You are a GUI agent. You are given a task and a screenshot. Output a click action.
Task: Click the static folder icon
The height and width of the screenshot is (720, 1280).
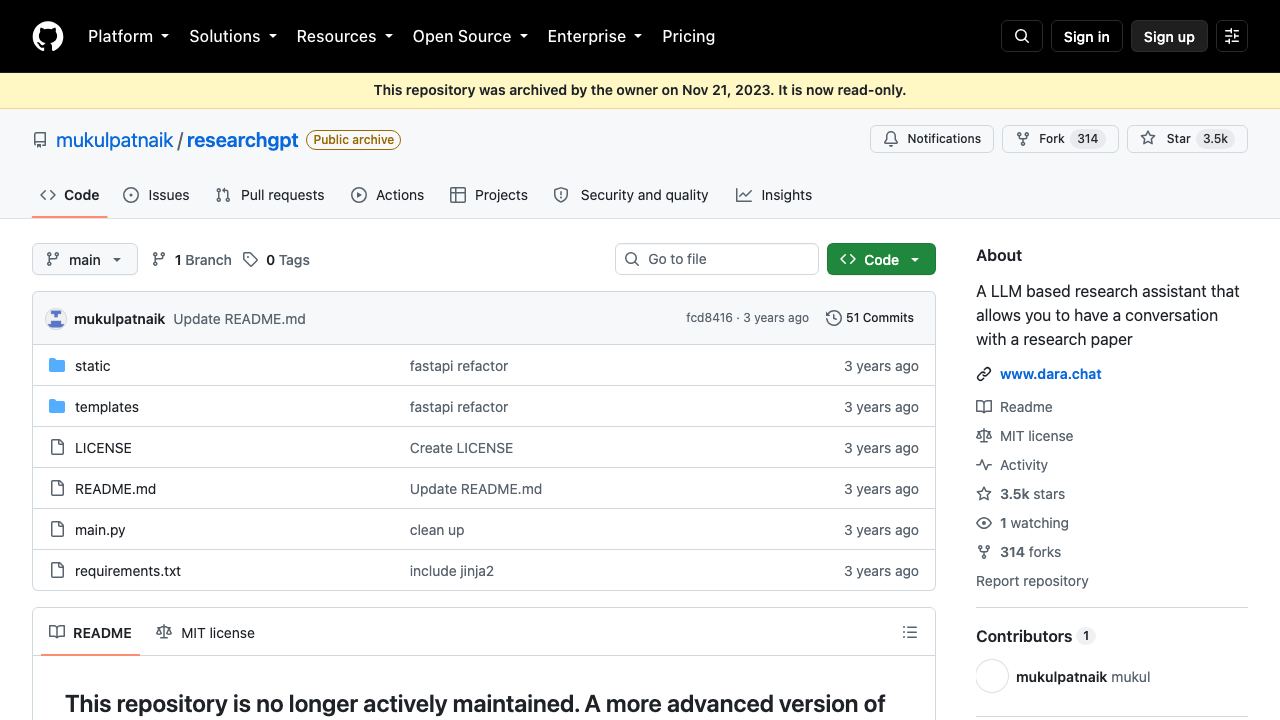pos(57,366)
